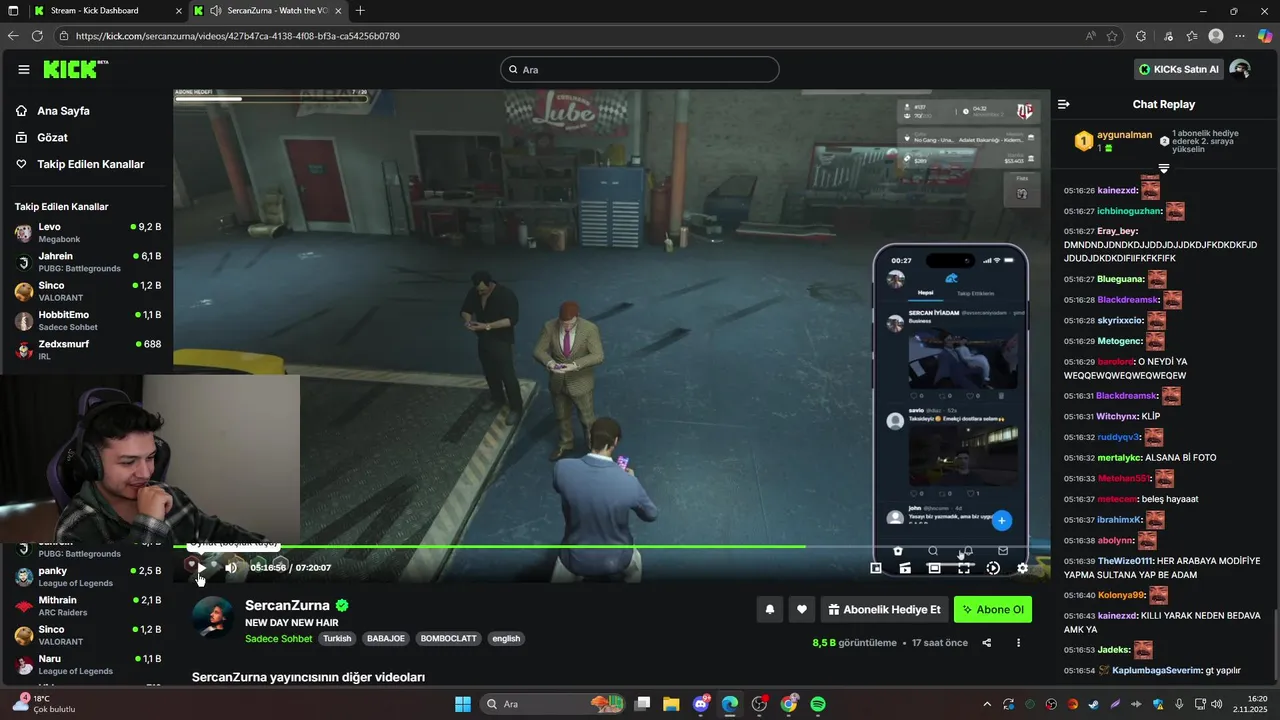Show hidden system tray icons
This screenshot has height=720, width=1280.
[x=987, y=704]
